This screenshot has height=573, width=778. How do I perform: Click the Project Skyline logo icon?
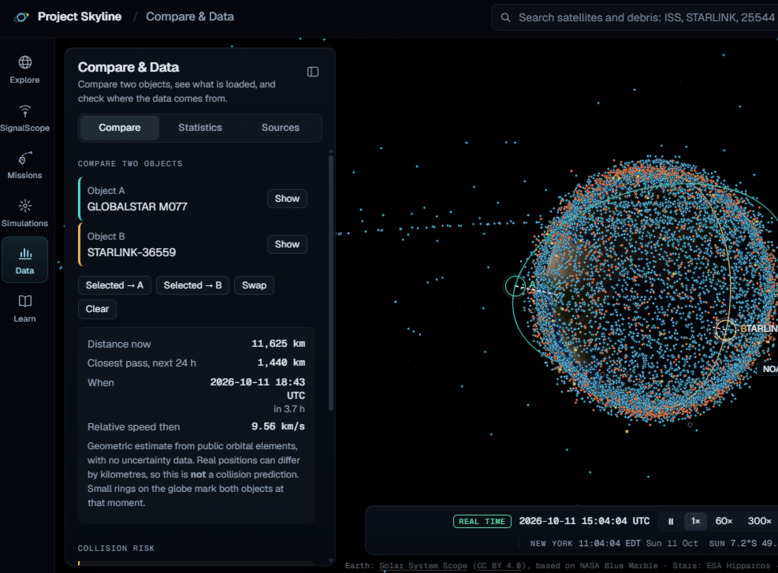[21, 17]
